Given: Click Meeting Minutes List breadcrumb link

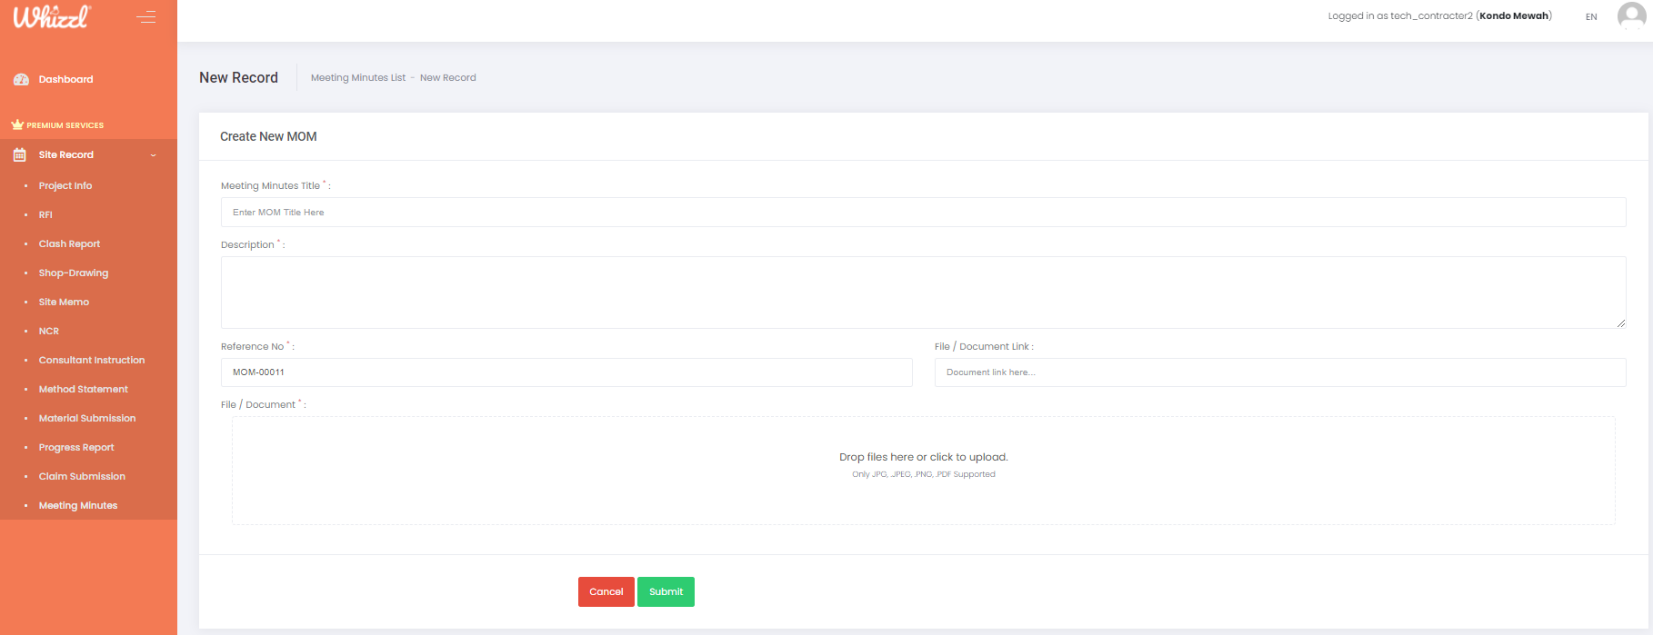Looking at the screenshot, I should [358, 78].
